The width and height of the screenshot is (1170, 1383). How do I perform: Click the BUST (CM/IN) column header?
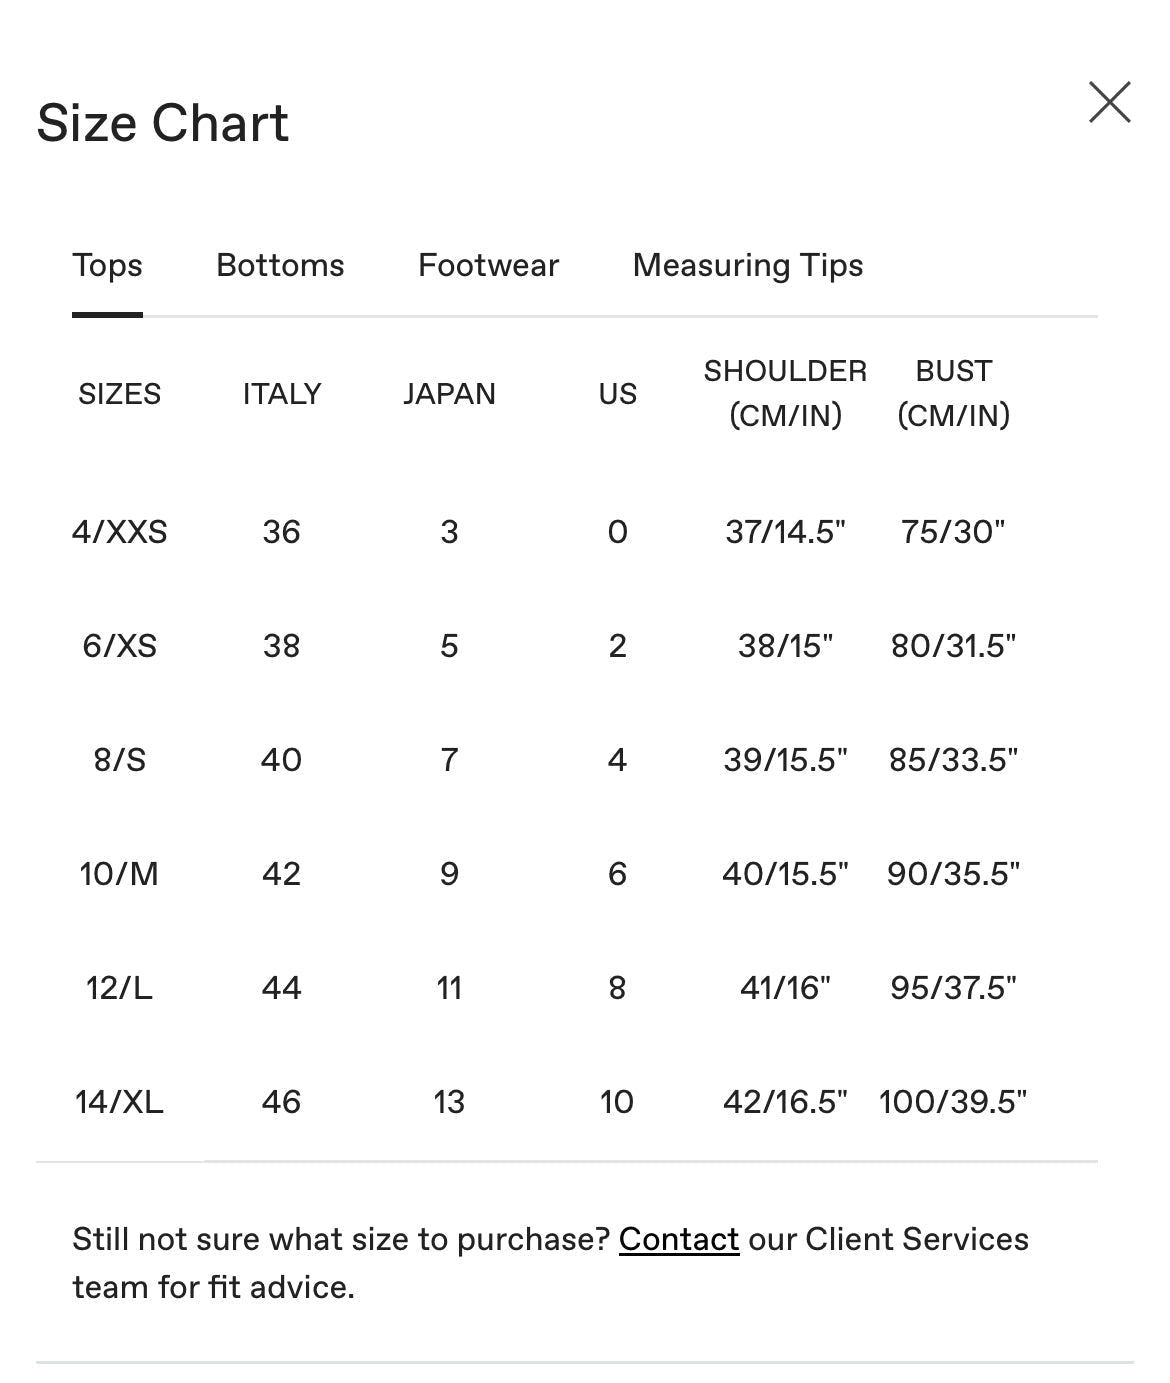tap(953, 393)
